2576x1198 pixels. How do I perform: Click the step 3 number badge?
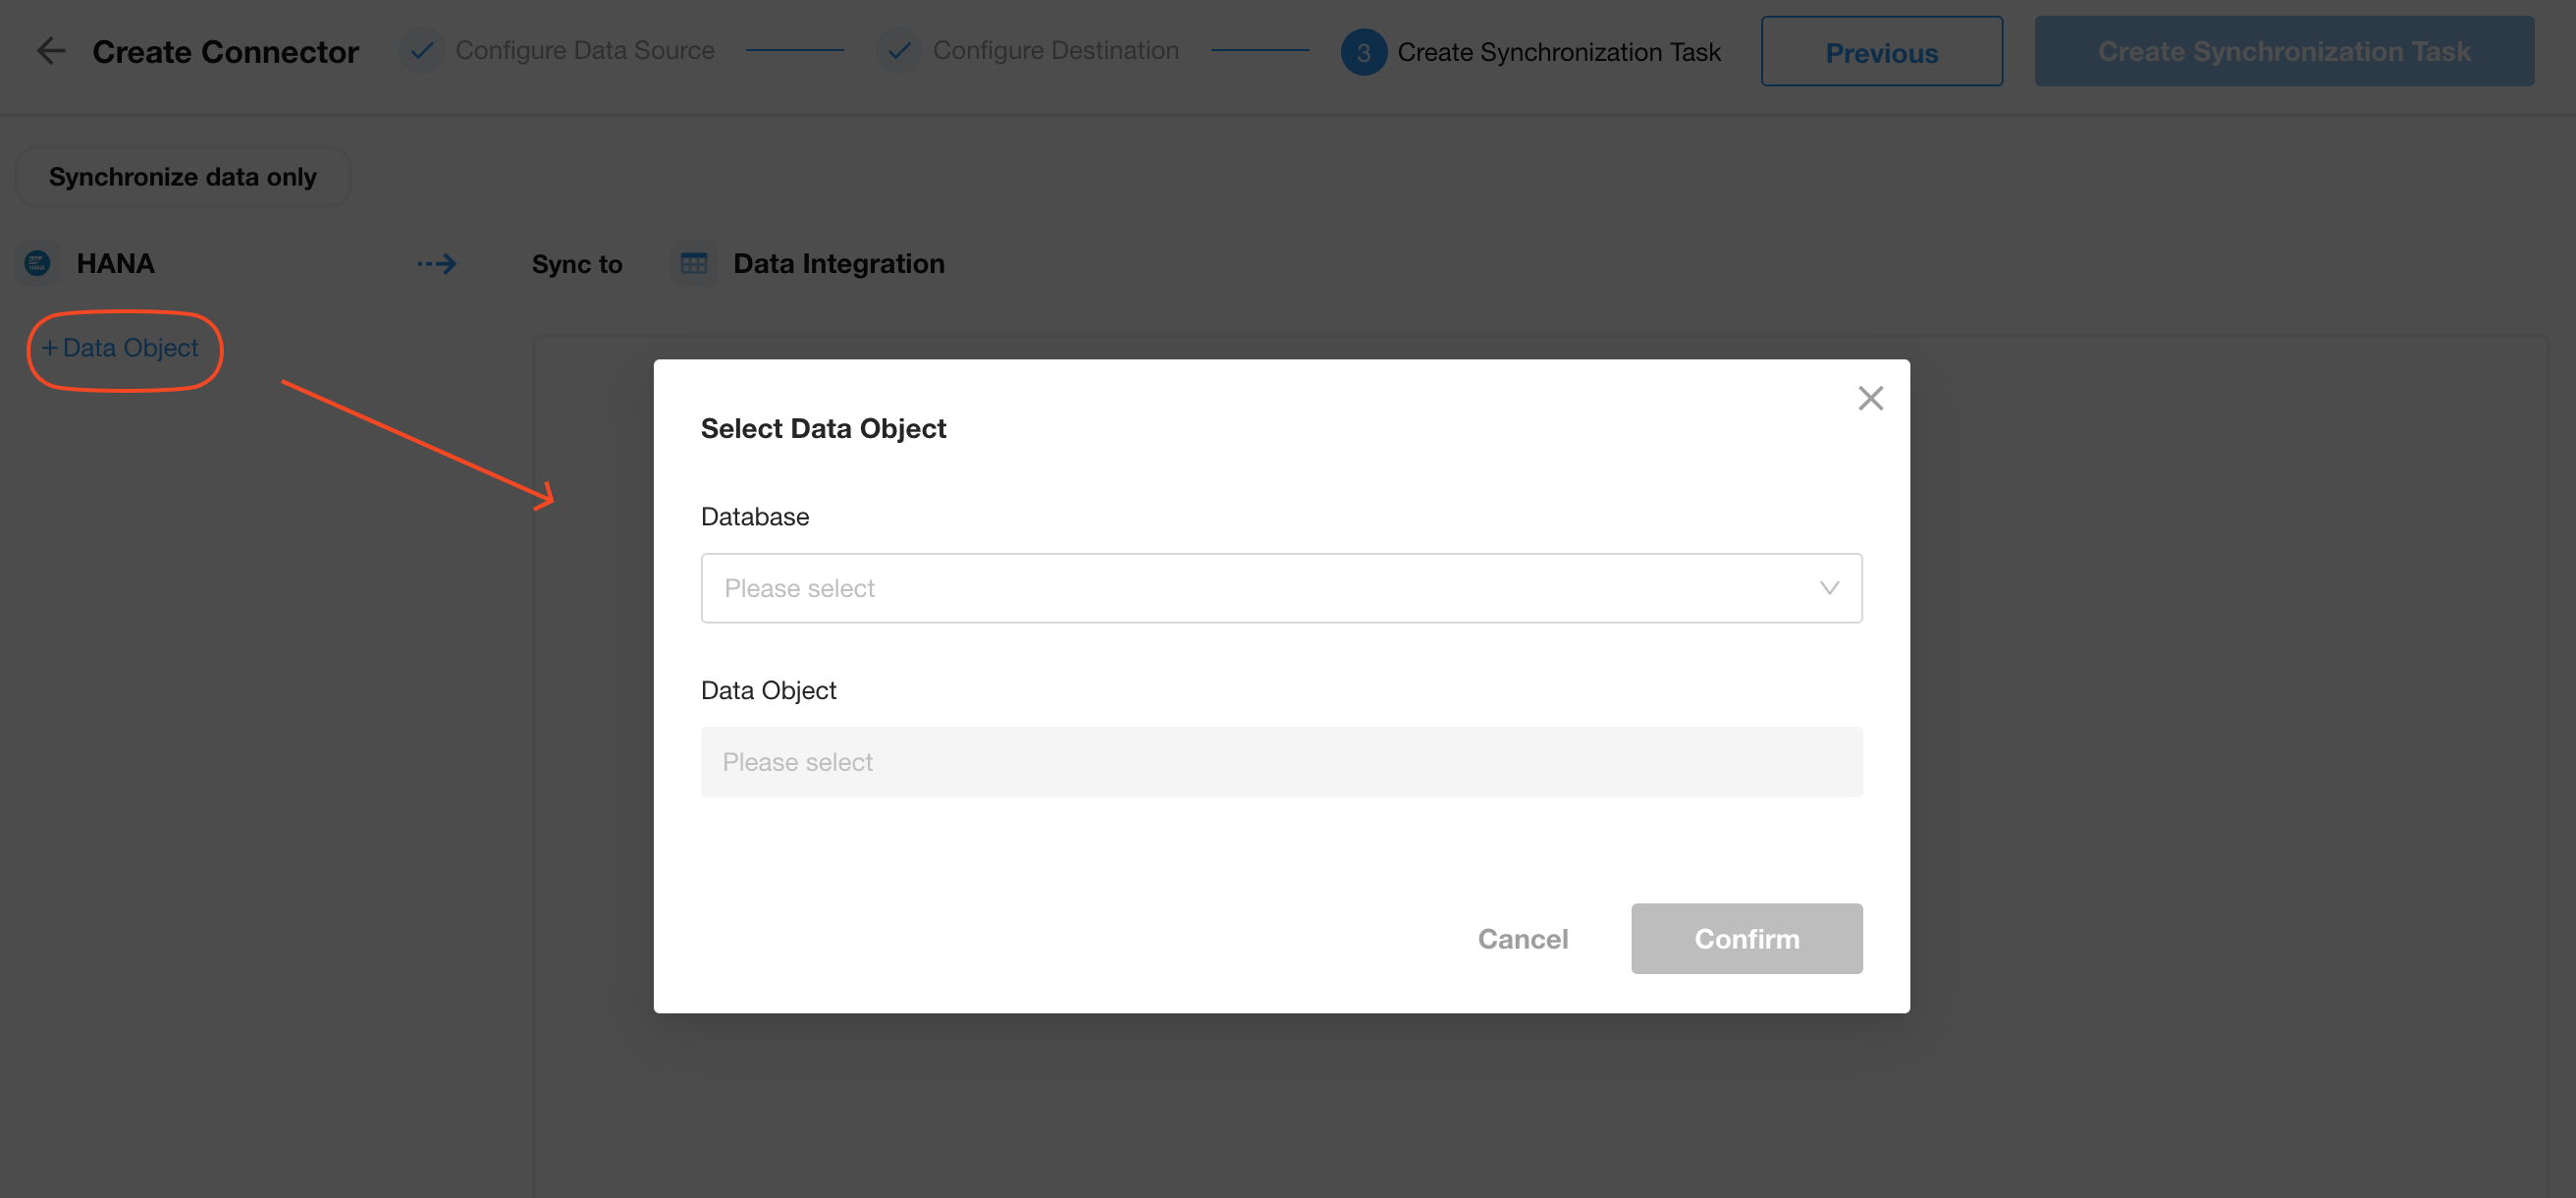click(x=1363, y=52)
